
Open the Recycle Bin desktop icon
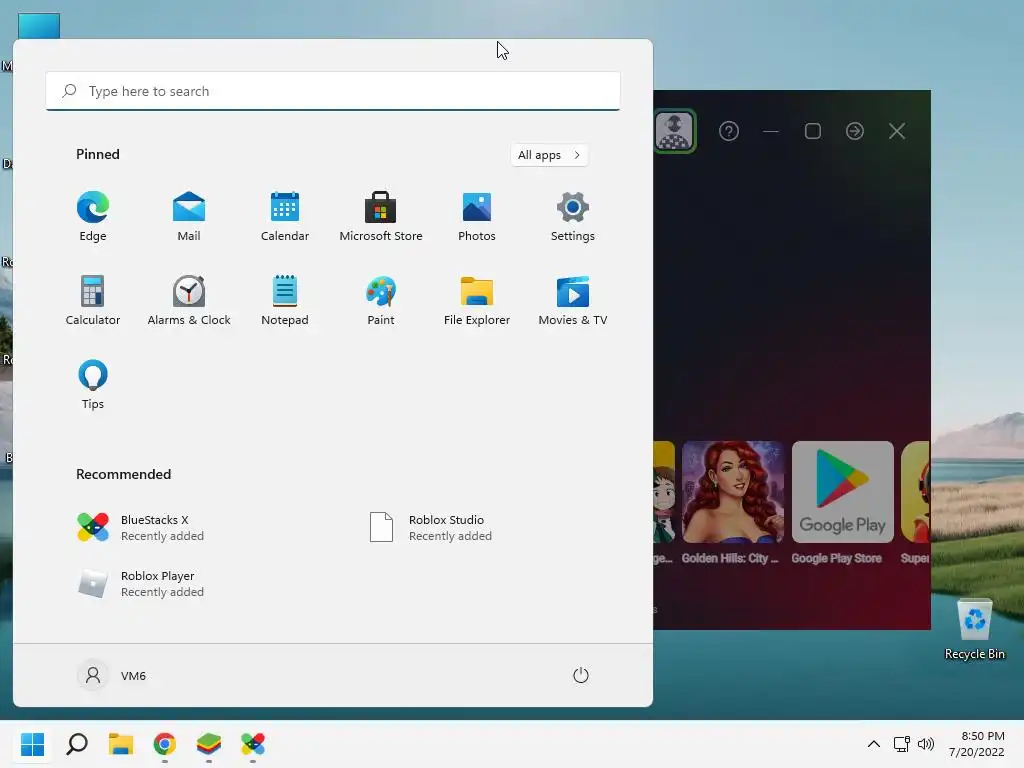tap(974, 630)
